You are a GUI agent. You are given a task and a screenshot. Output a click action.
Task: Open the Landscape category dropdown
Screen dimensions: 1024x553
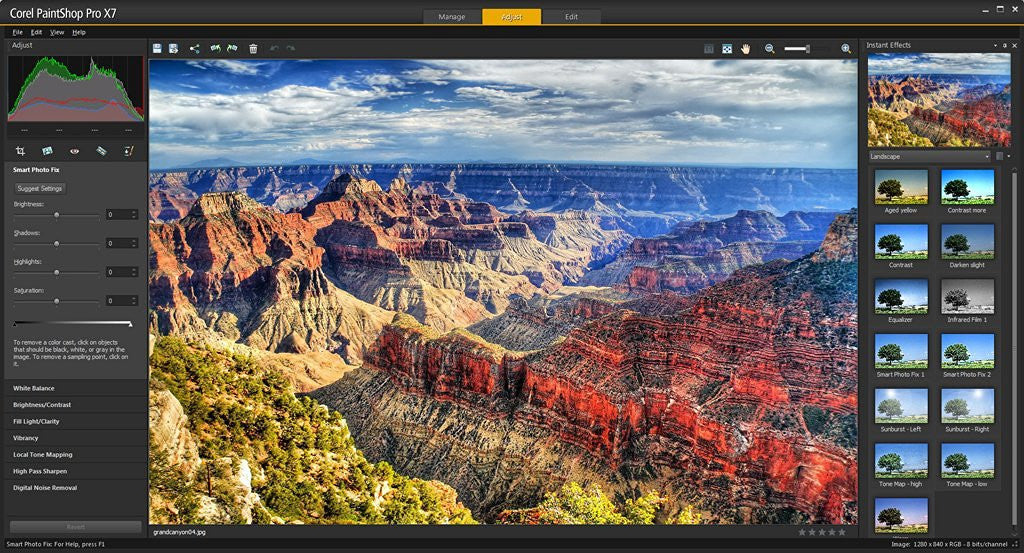[x=928, y=156]
